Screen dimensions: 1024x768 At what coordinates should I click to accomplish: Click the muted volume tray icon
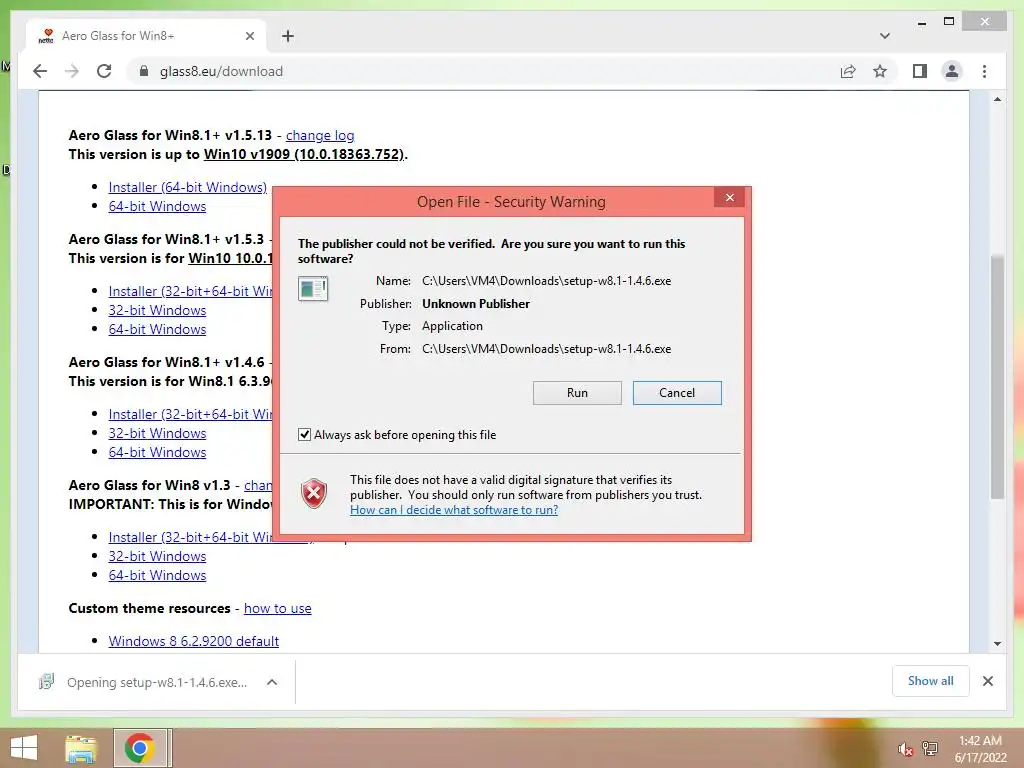[905, 749]
